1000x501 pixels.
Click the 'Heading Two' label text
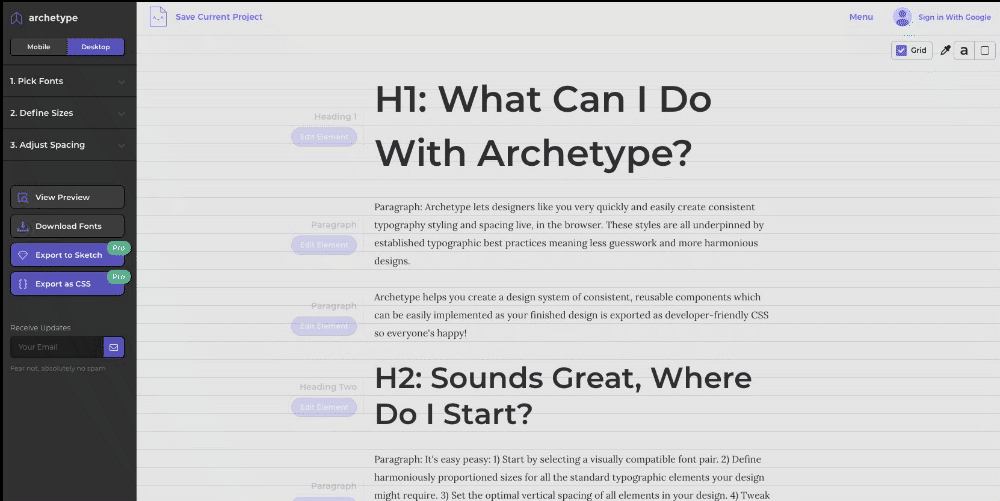(328, 387)
